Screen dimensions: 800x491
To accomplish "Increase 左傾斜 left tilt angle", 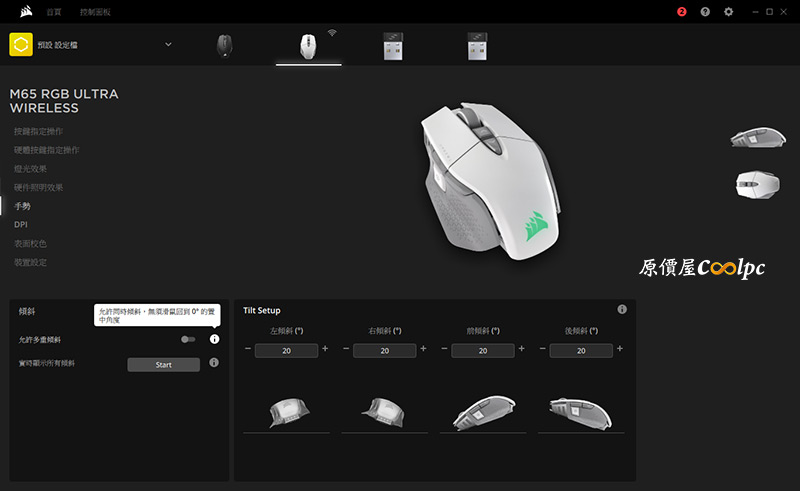I will pyautogui.click(x=325, y=349).
